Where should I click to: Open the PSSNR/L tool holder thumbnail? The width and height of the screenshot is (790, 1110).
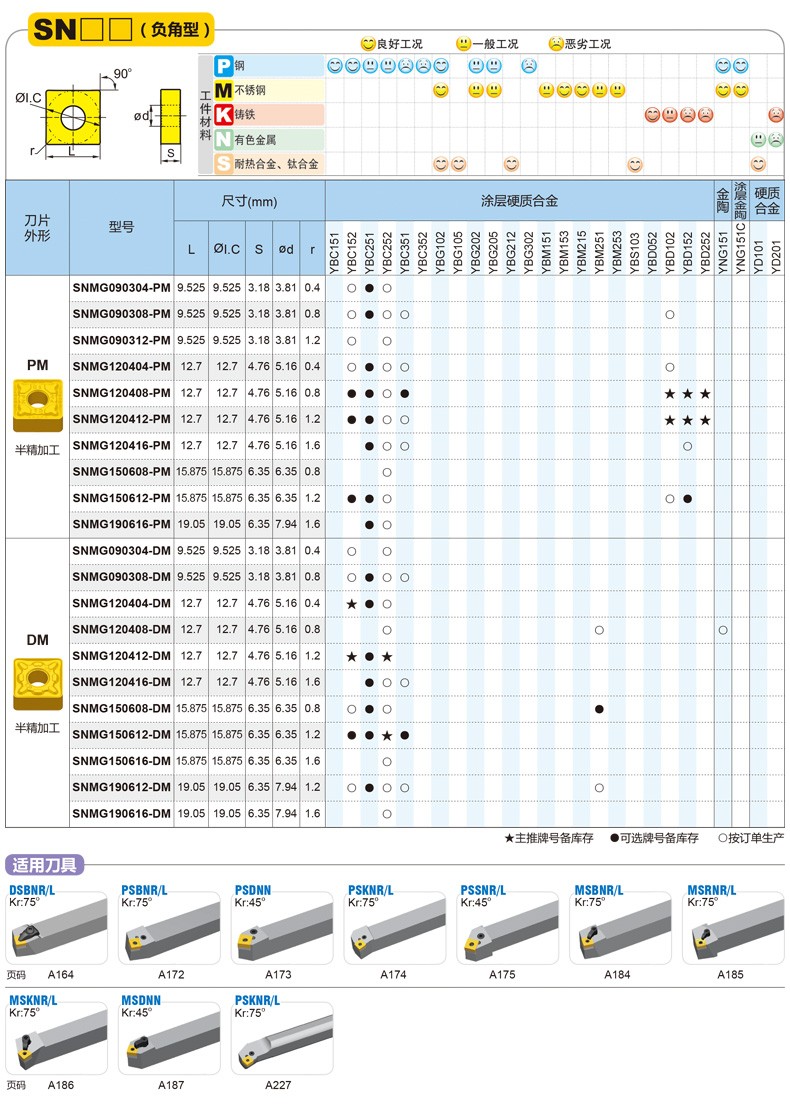pos(508,927)
